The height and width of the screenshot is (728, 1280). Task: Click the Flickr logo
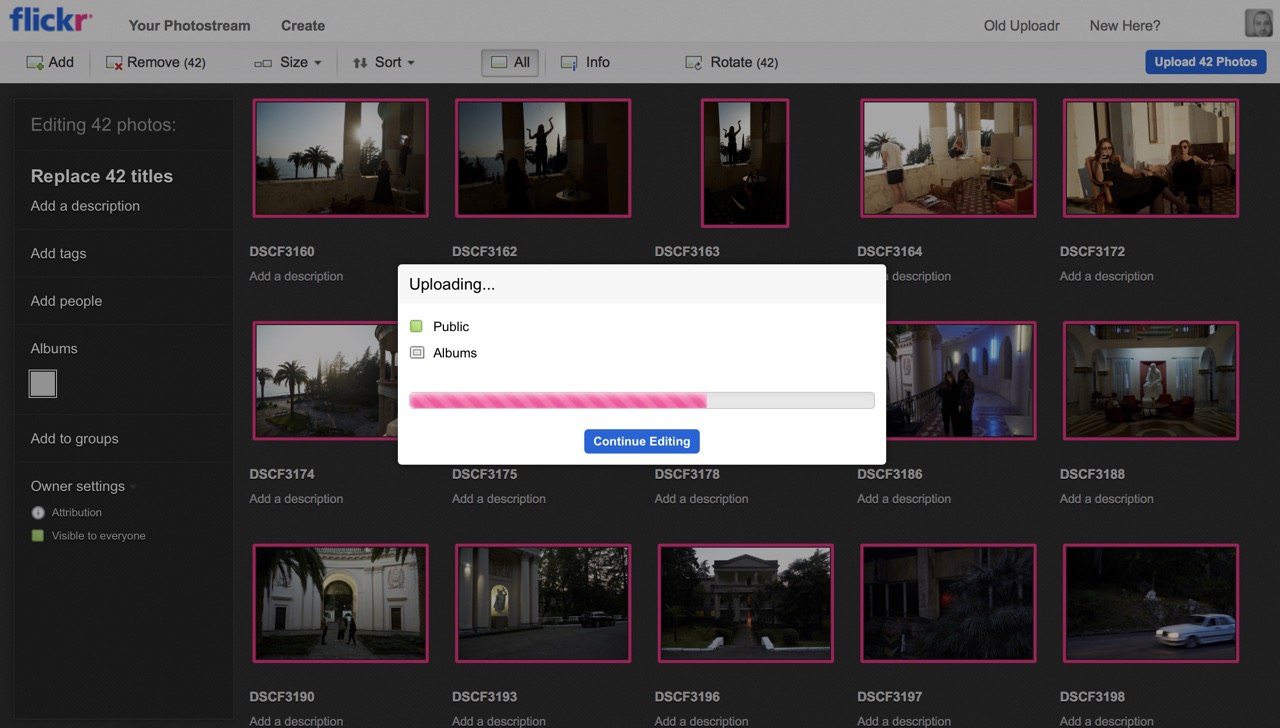click(x=51, y=20)
